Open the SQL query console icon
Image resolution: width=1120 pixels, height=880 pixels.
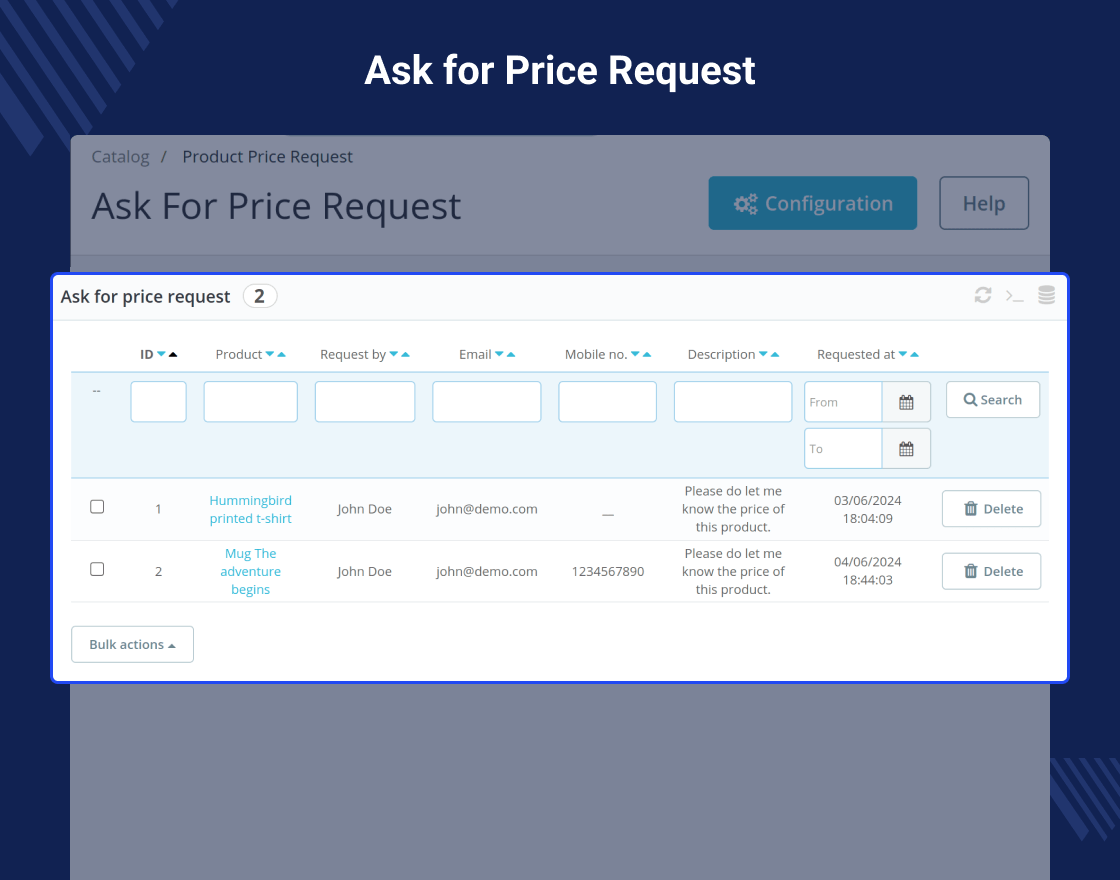[1014, 296]
